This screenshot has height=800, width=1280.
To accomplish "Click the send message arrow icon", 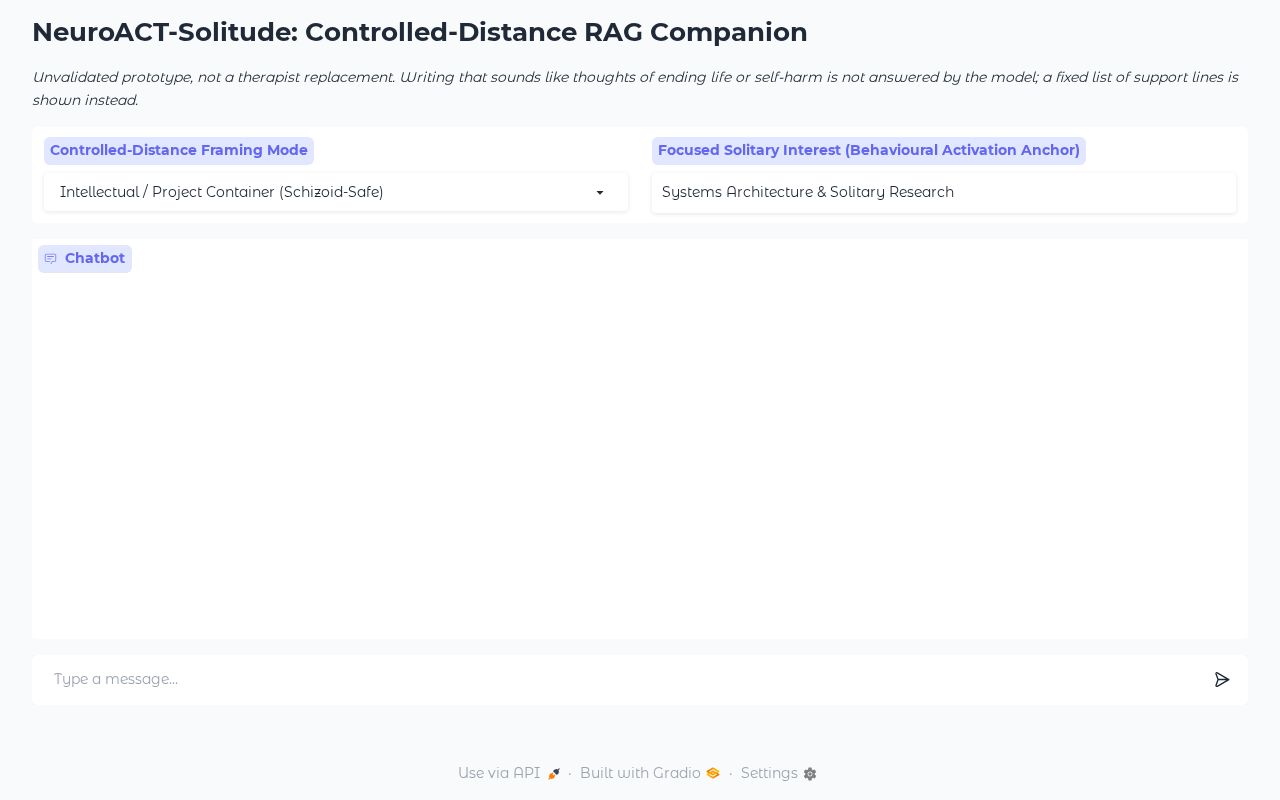I will [x=1222, y=680].
